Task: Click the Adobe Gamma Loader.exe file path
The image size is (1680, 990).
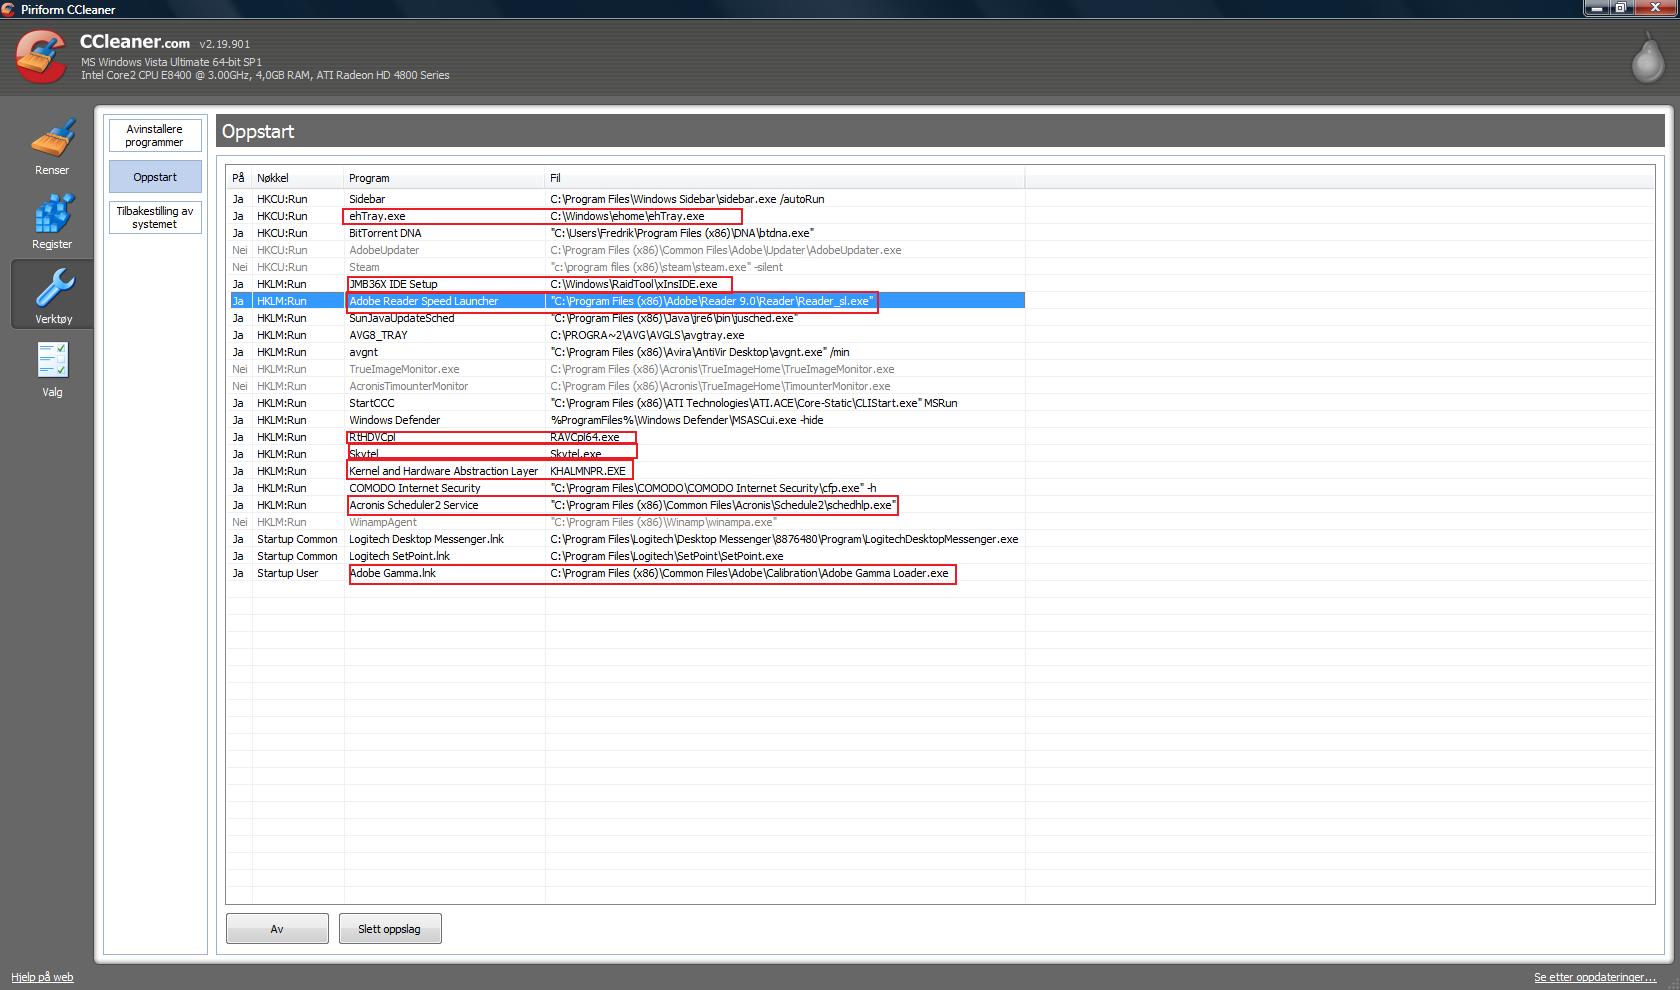Action: [x=749, y=573]
